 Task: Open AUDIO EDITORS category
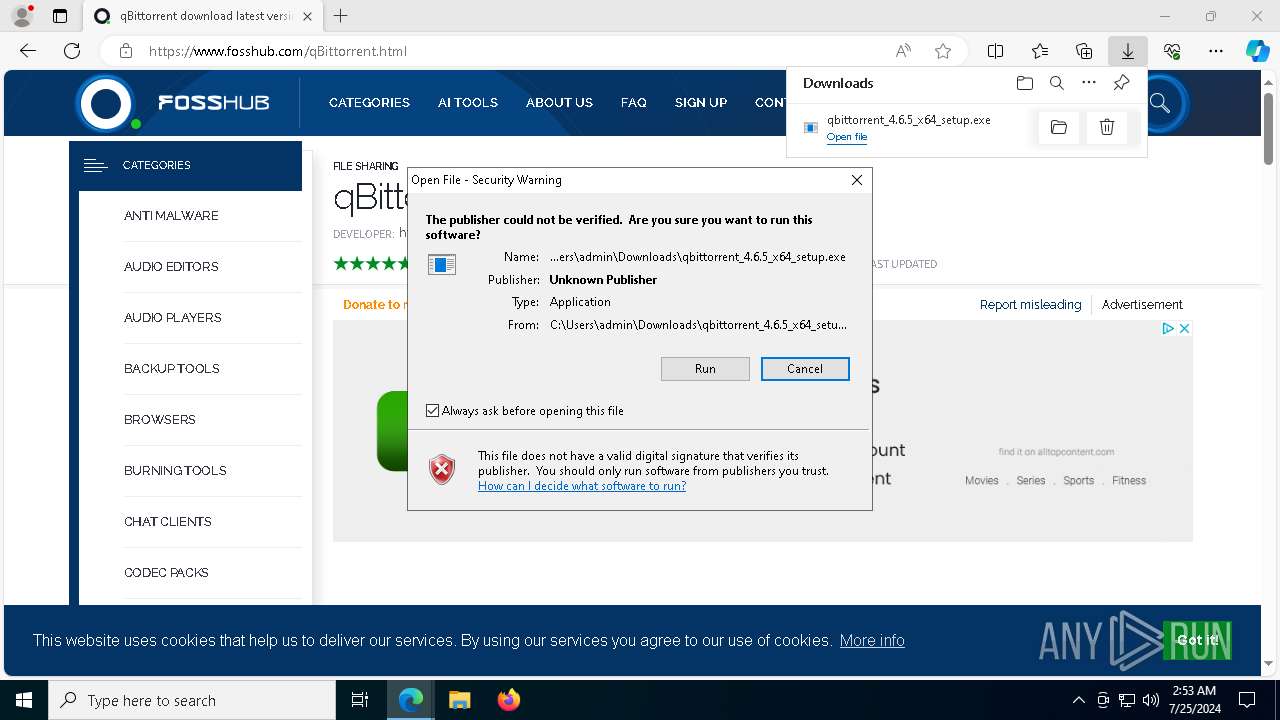pyautogui.click(x=171, y=267)
